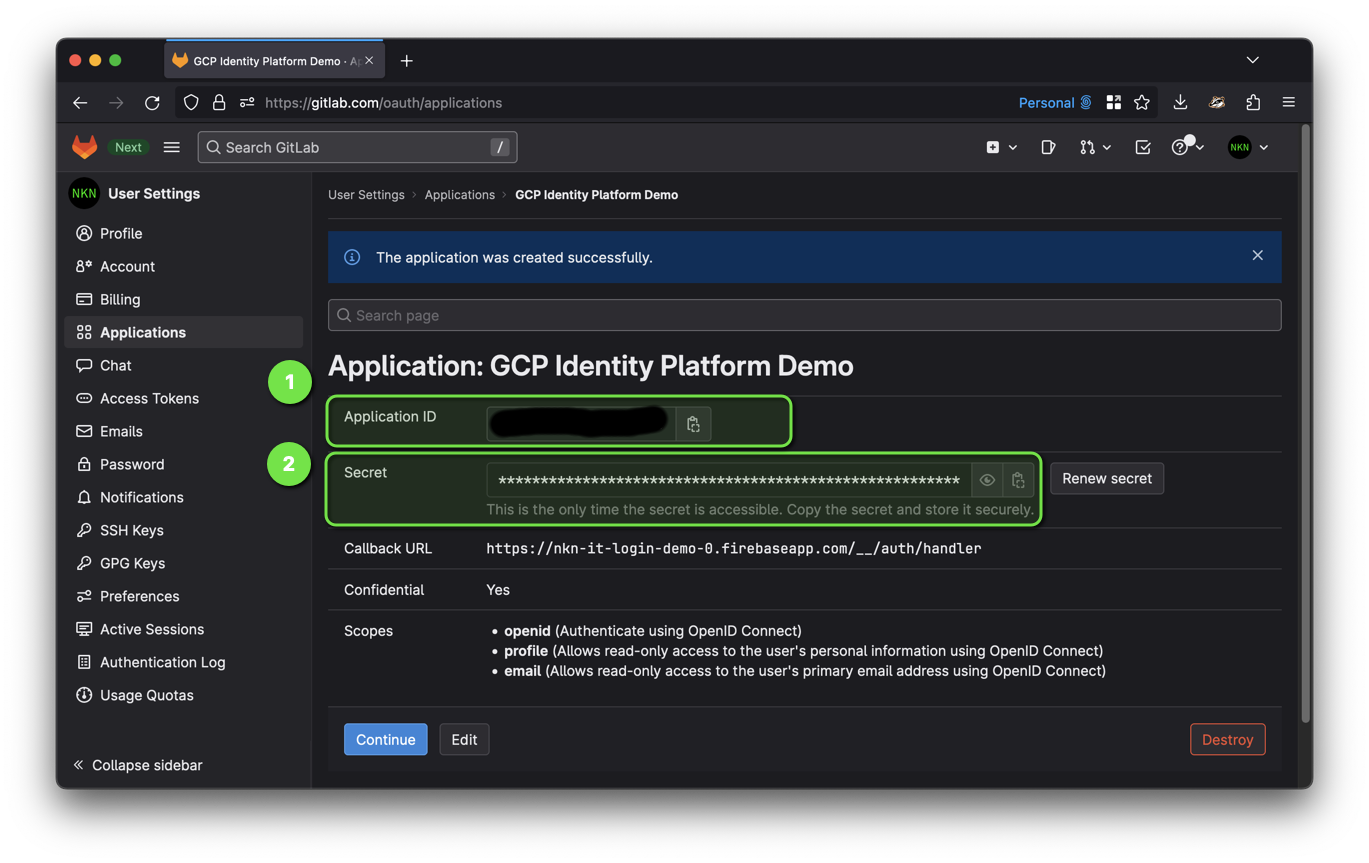Click the shield tracking protection icon
The width and height of the screenshot is (1369, 863).
click(191, 102)
